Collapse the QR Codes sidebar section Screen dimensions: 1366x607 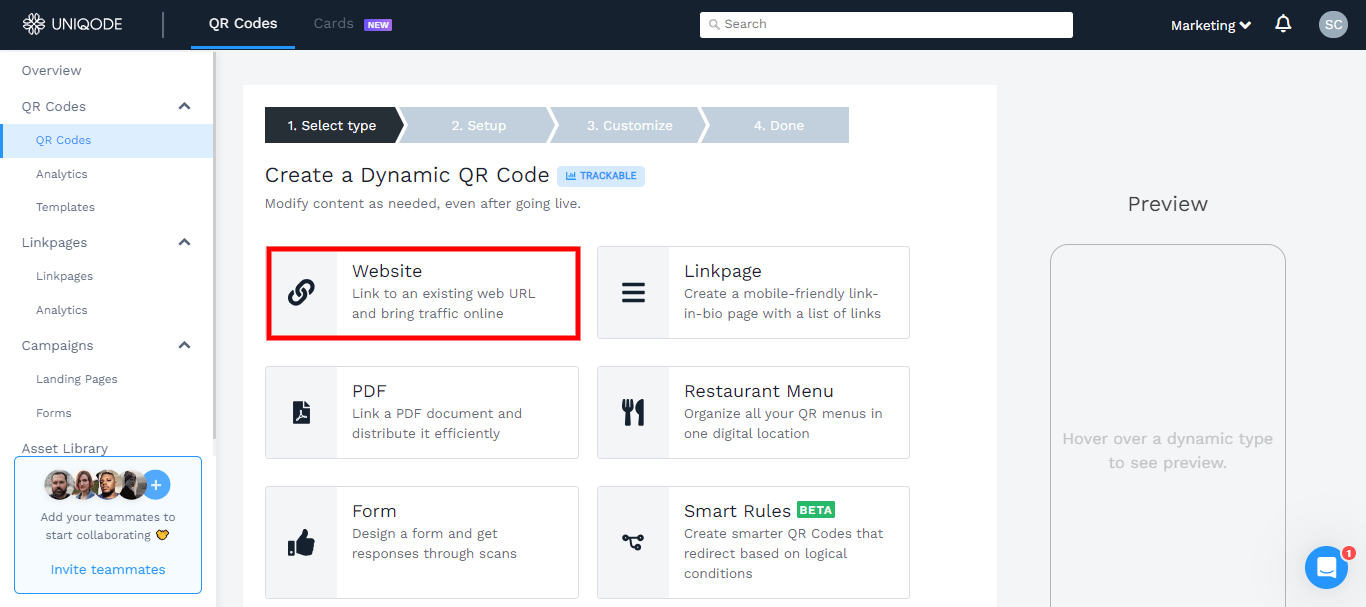(x=184, y=105)
